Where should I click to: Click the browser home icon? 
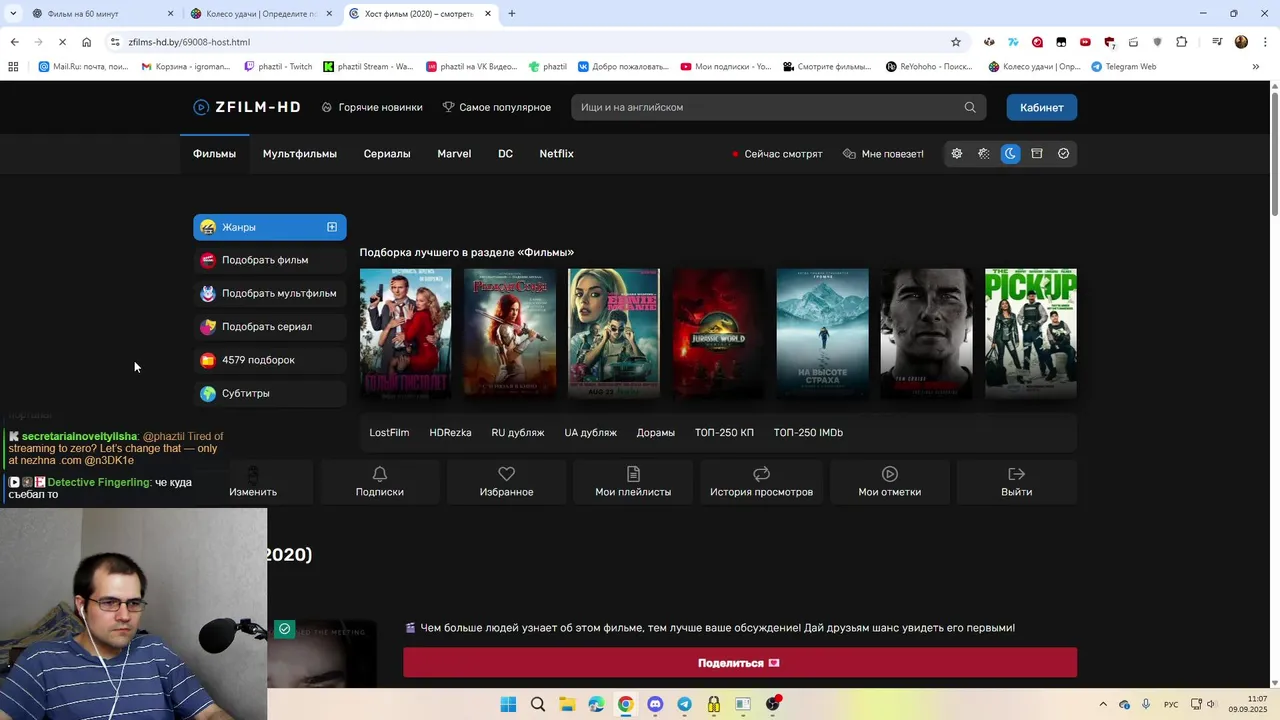point(87,42)
